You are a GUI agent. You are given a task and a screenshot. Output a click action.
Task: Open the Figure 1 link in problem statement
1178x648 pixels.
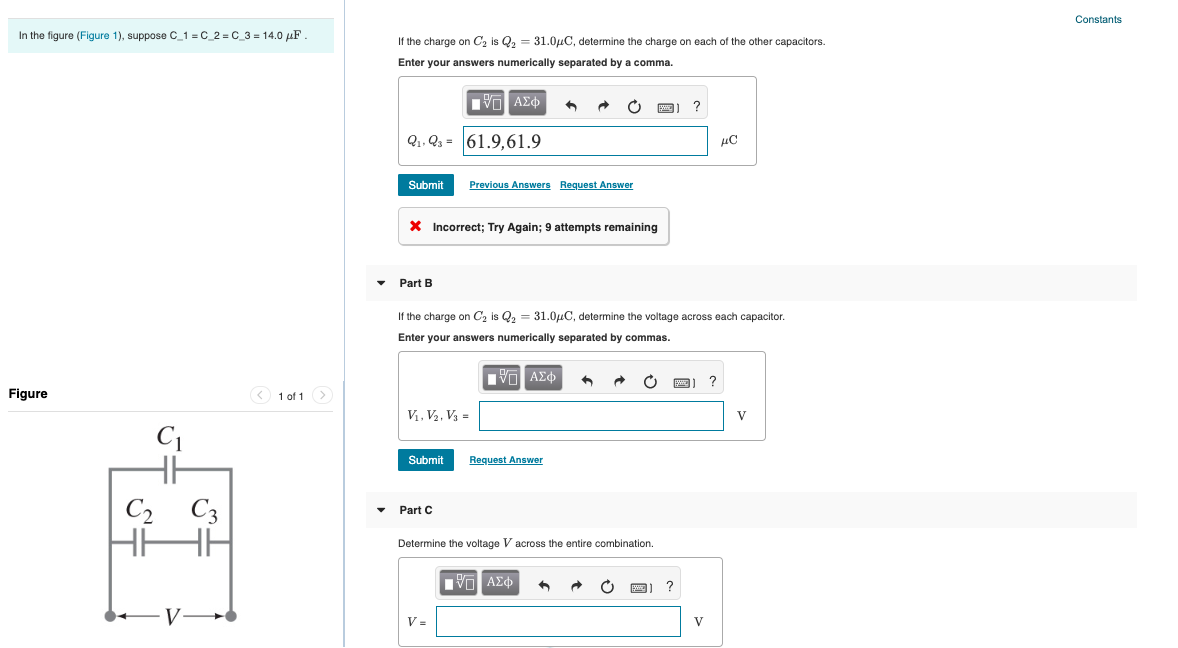coord(97,35)
